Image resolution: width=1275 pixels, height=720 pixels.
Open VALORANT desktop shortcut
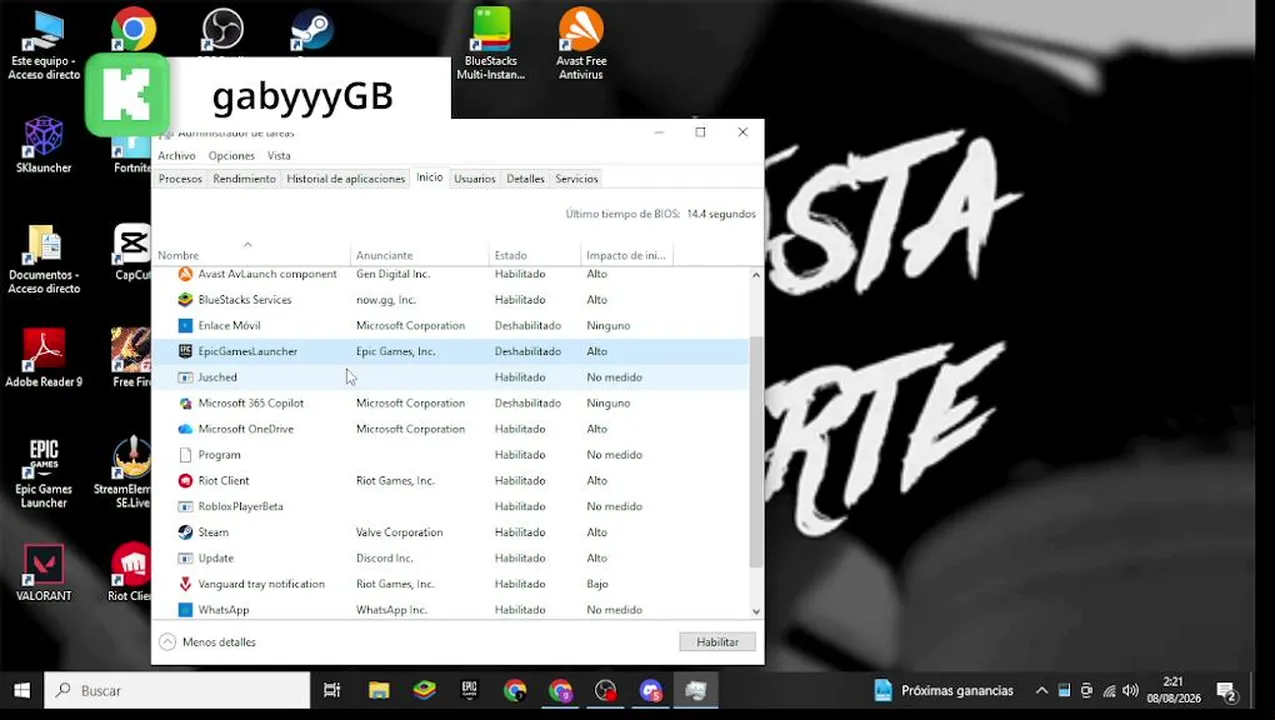(x=44, y=573)
